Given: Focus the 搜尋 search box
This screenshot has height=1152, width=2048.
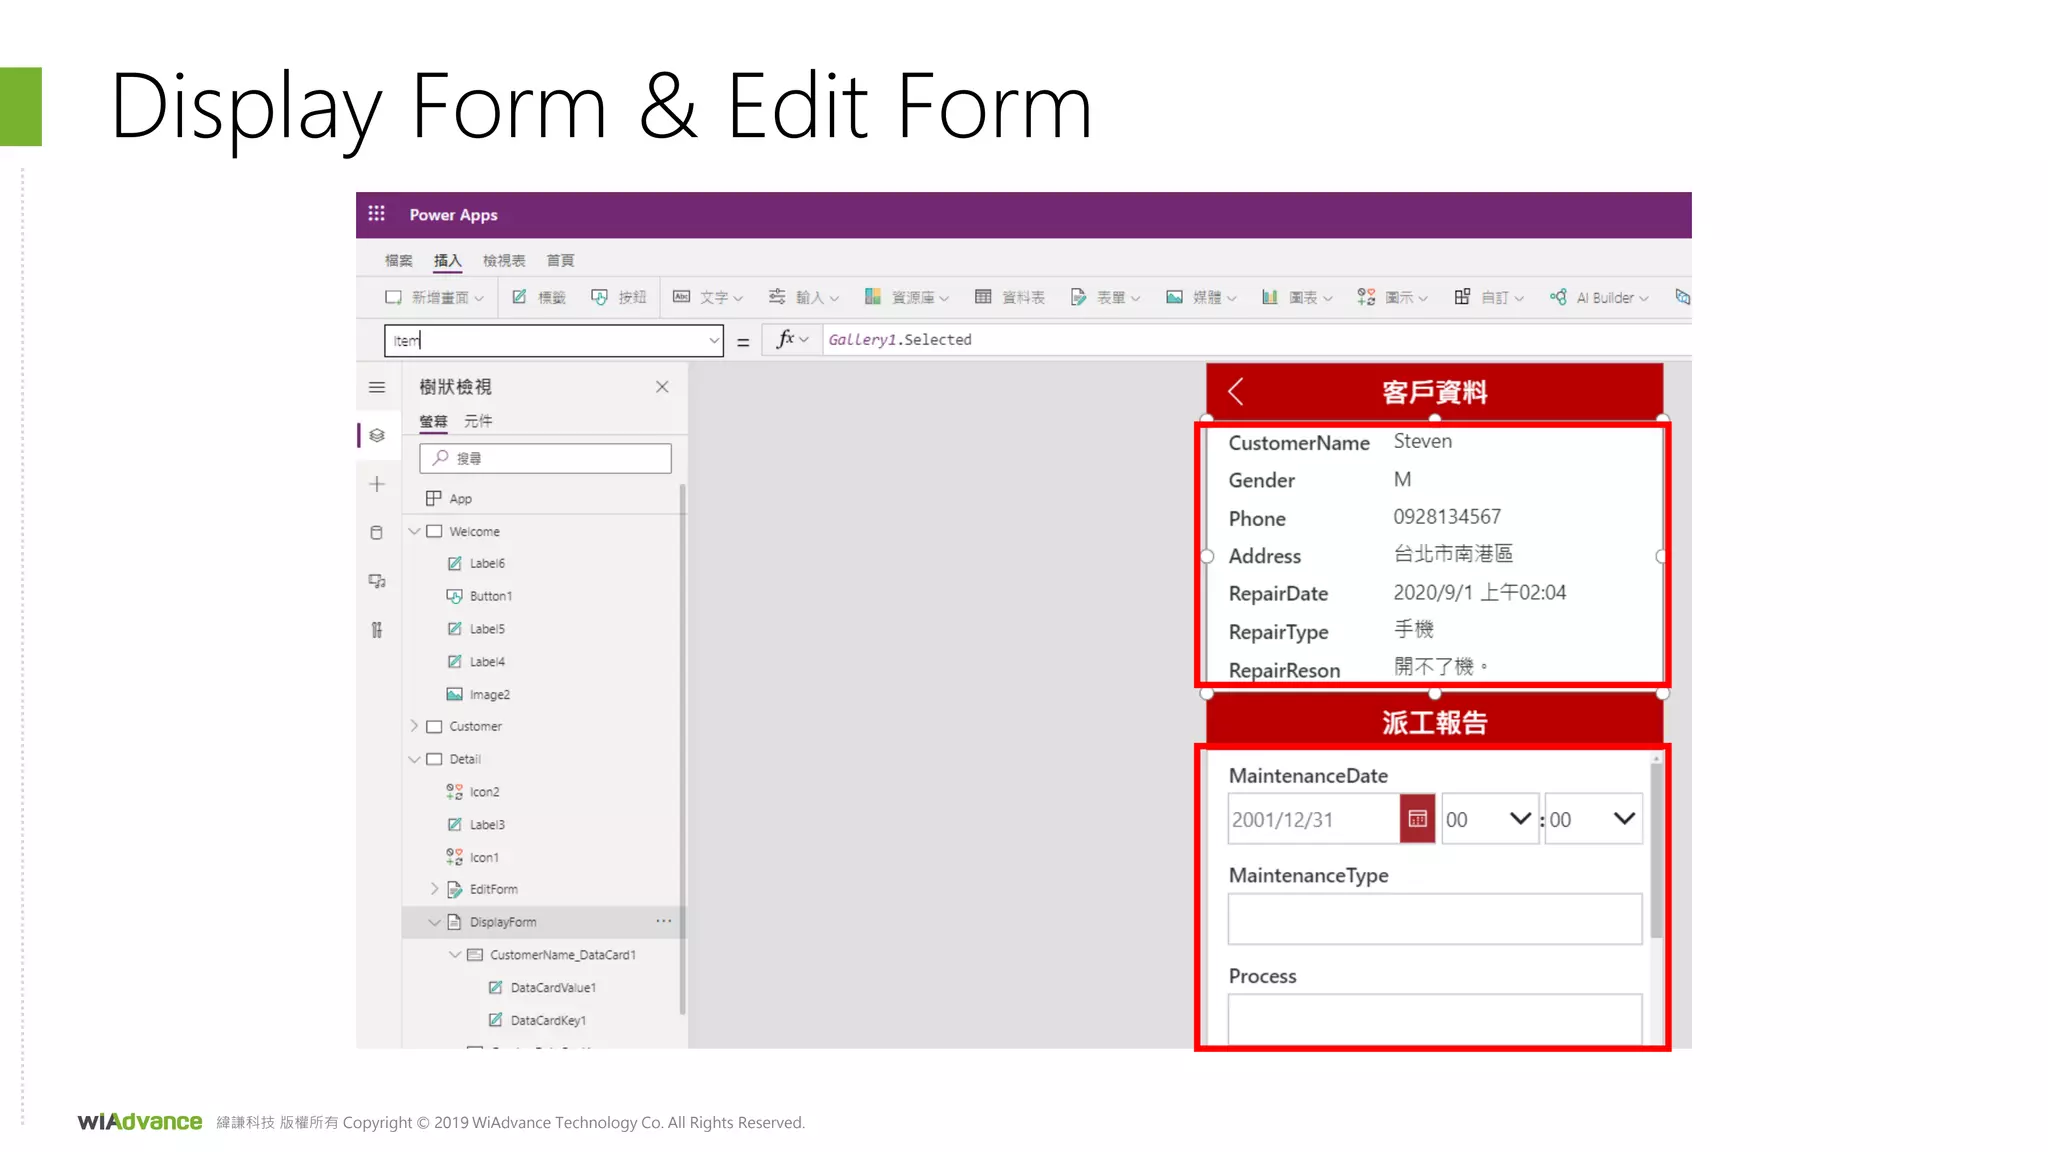Looking at the screenshot, I should tap(545, 458).
